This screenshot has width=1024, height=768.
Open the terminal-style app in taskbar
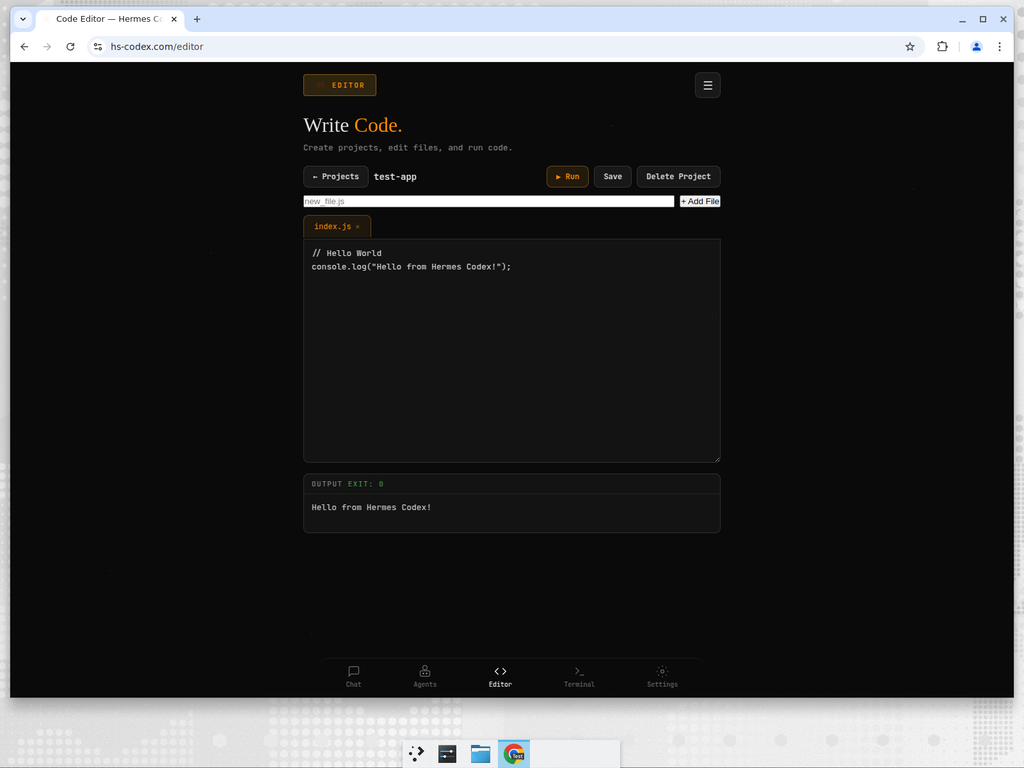(447, 754)
